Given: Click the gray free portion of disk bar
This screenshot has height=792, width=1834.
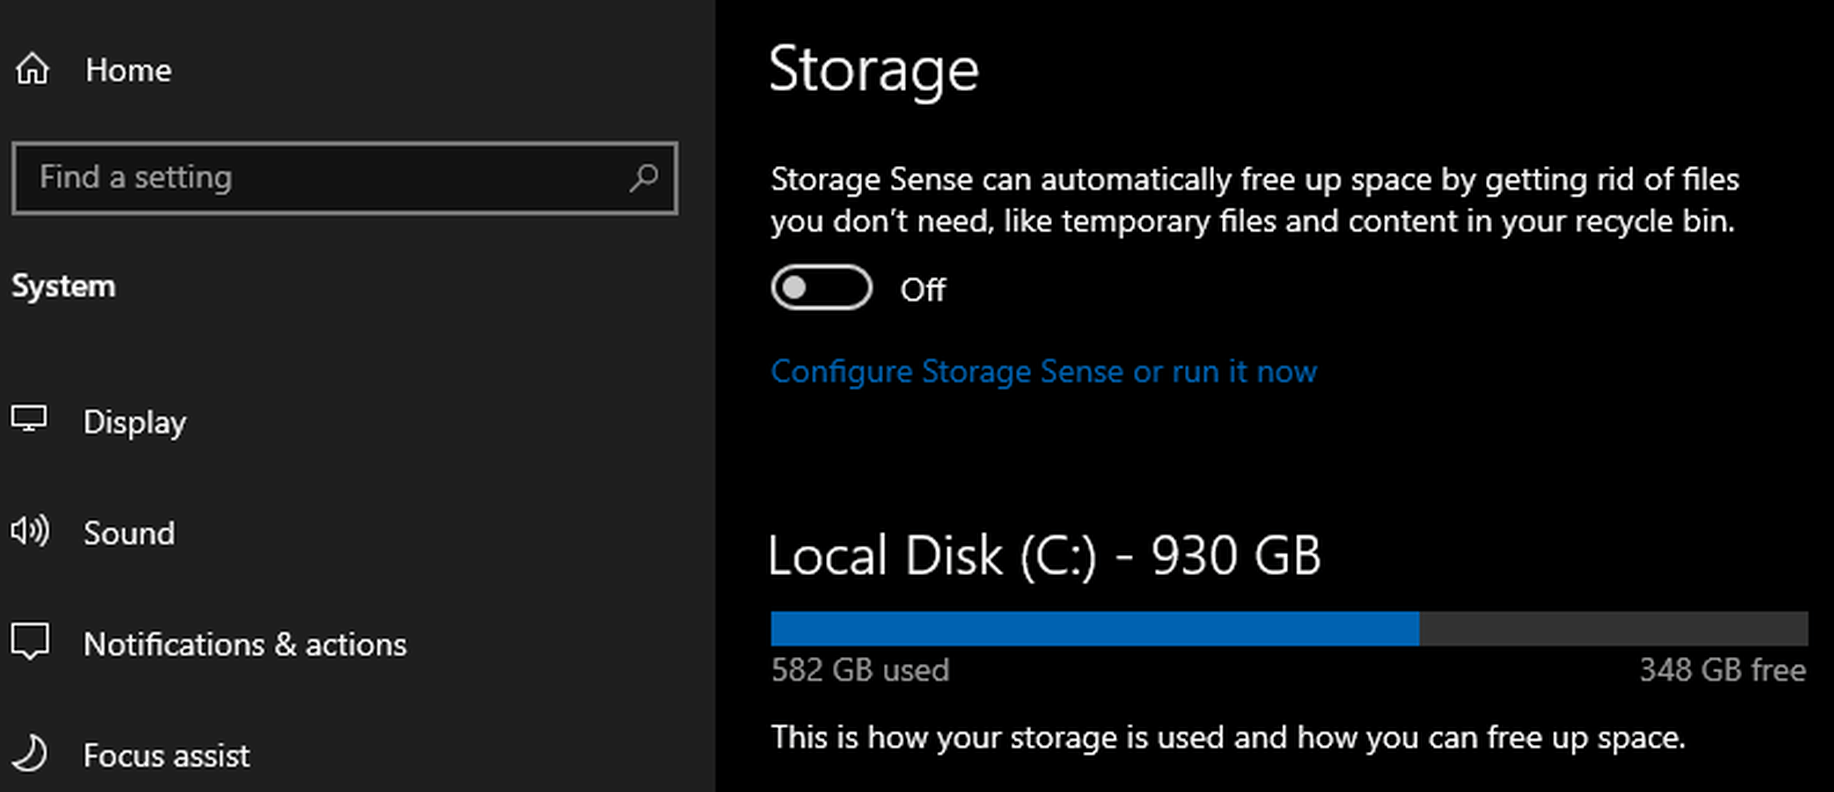Looking at the screenshot, I should pos(1613,629).
